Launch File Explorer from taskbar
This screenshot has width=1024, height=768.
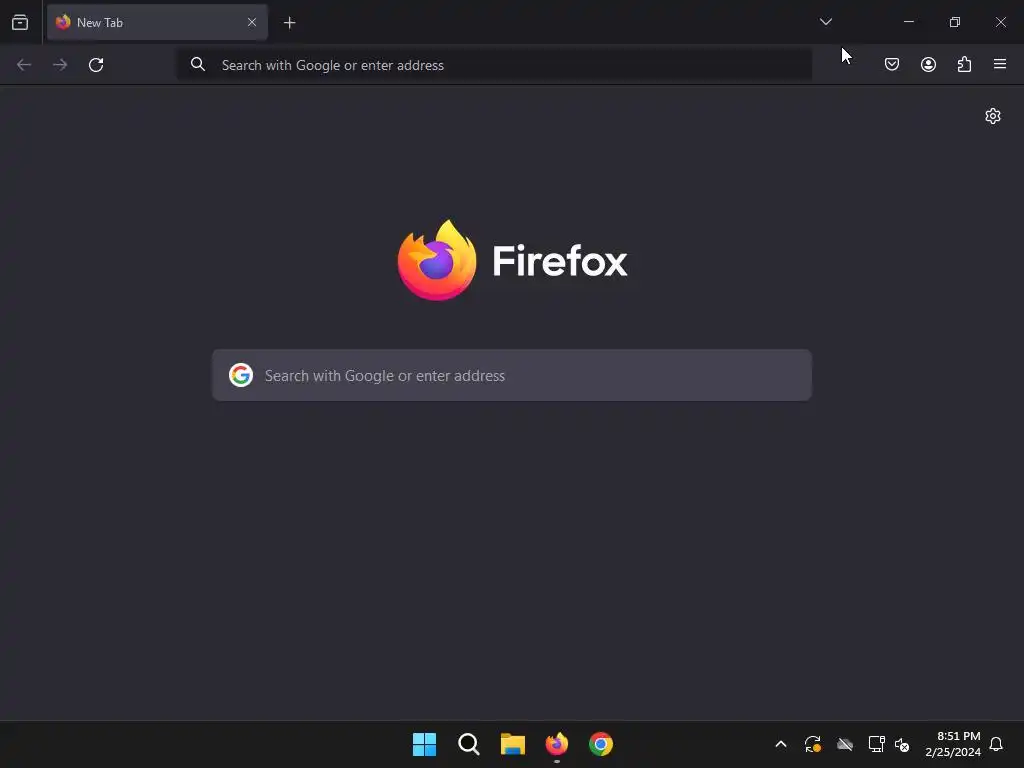tap(513, 744)
